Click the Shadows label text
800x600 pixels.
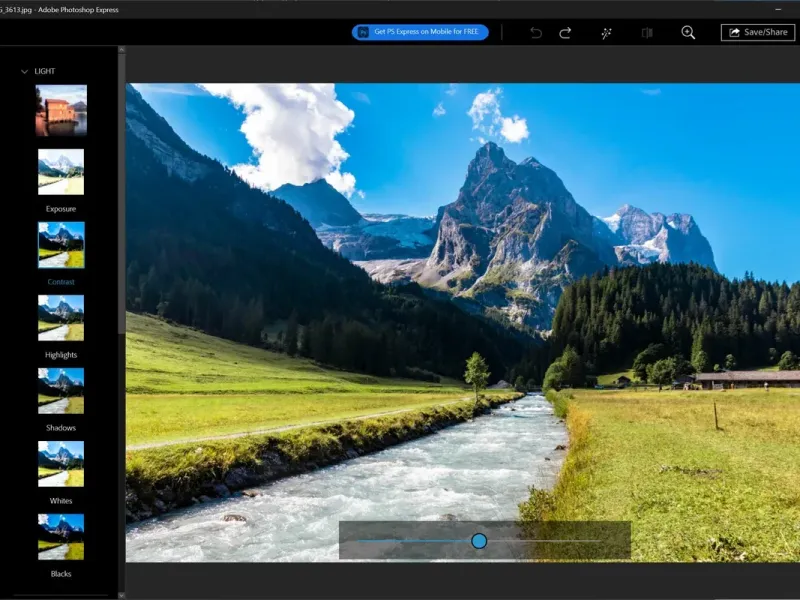click(x=61, y=428)
